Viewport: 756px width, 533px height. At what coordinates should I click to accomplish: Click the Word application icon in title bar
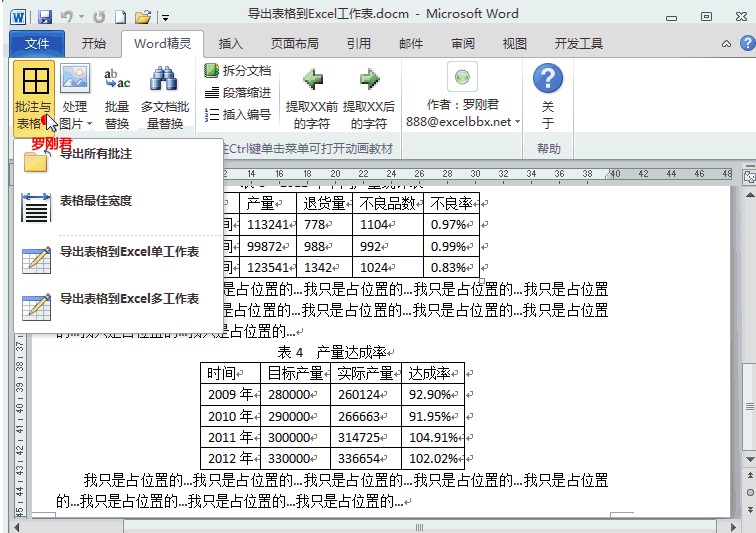(18, 18)
